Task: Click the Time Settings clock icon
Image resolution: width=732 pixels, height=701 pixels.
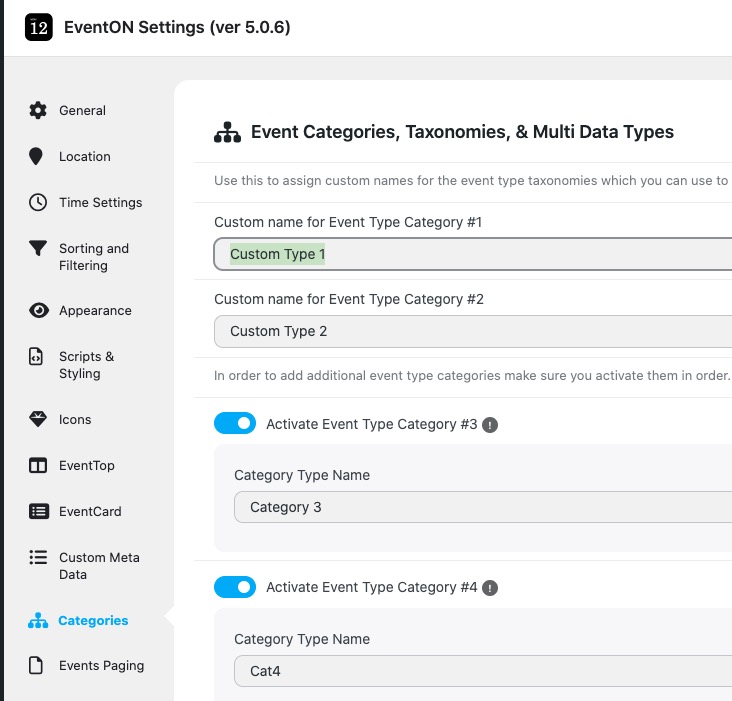Action: pos(38,203)
